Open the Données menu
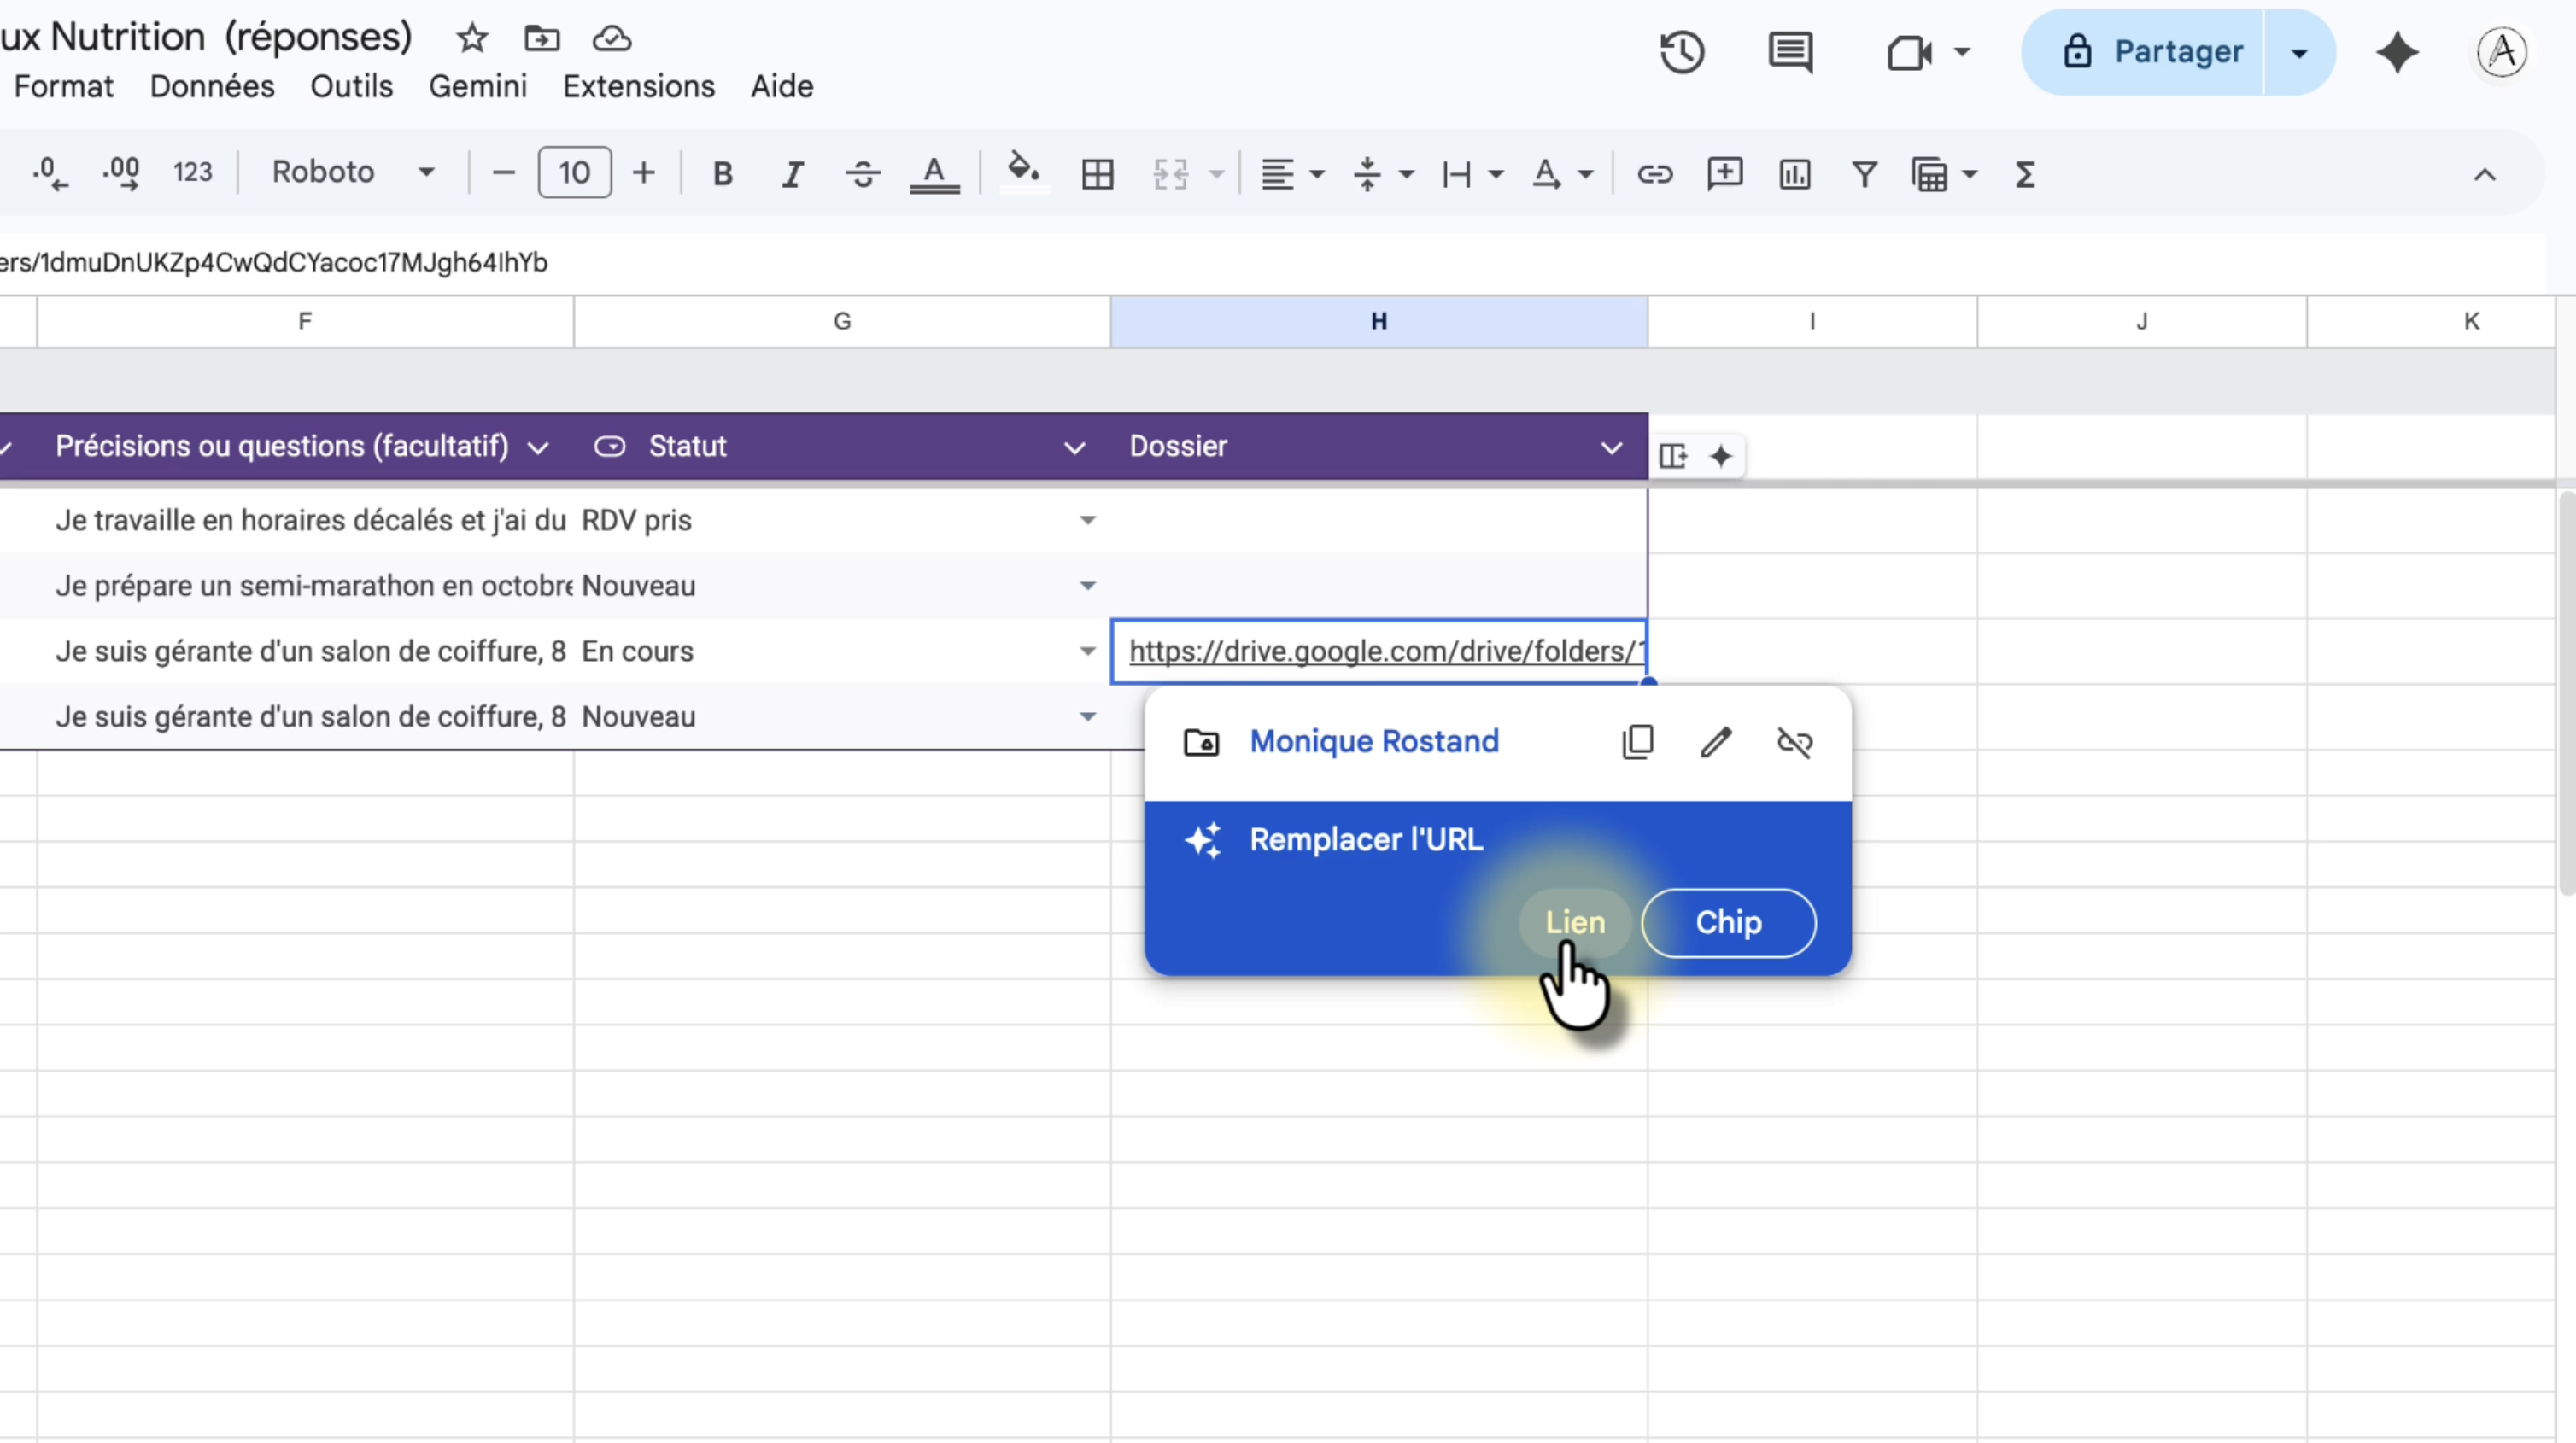Screen dimensions: 2576x1443 212,86
